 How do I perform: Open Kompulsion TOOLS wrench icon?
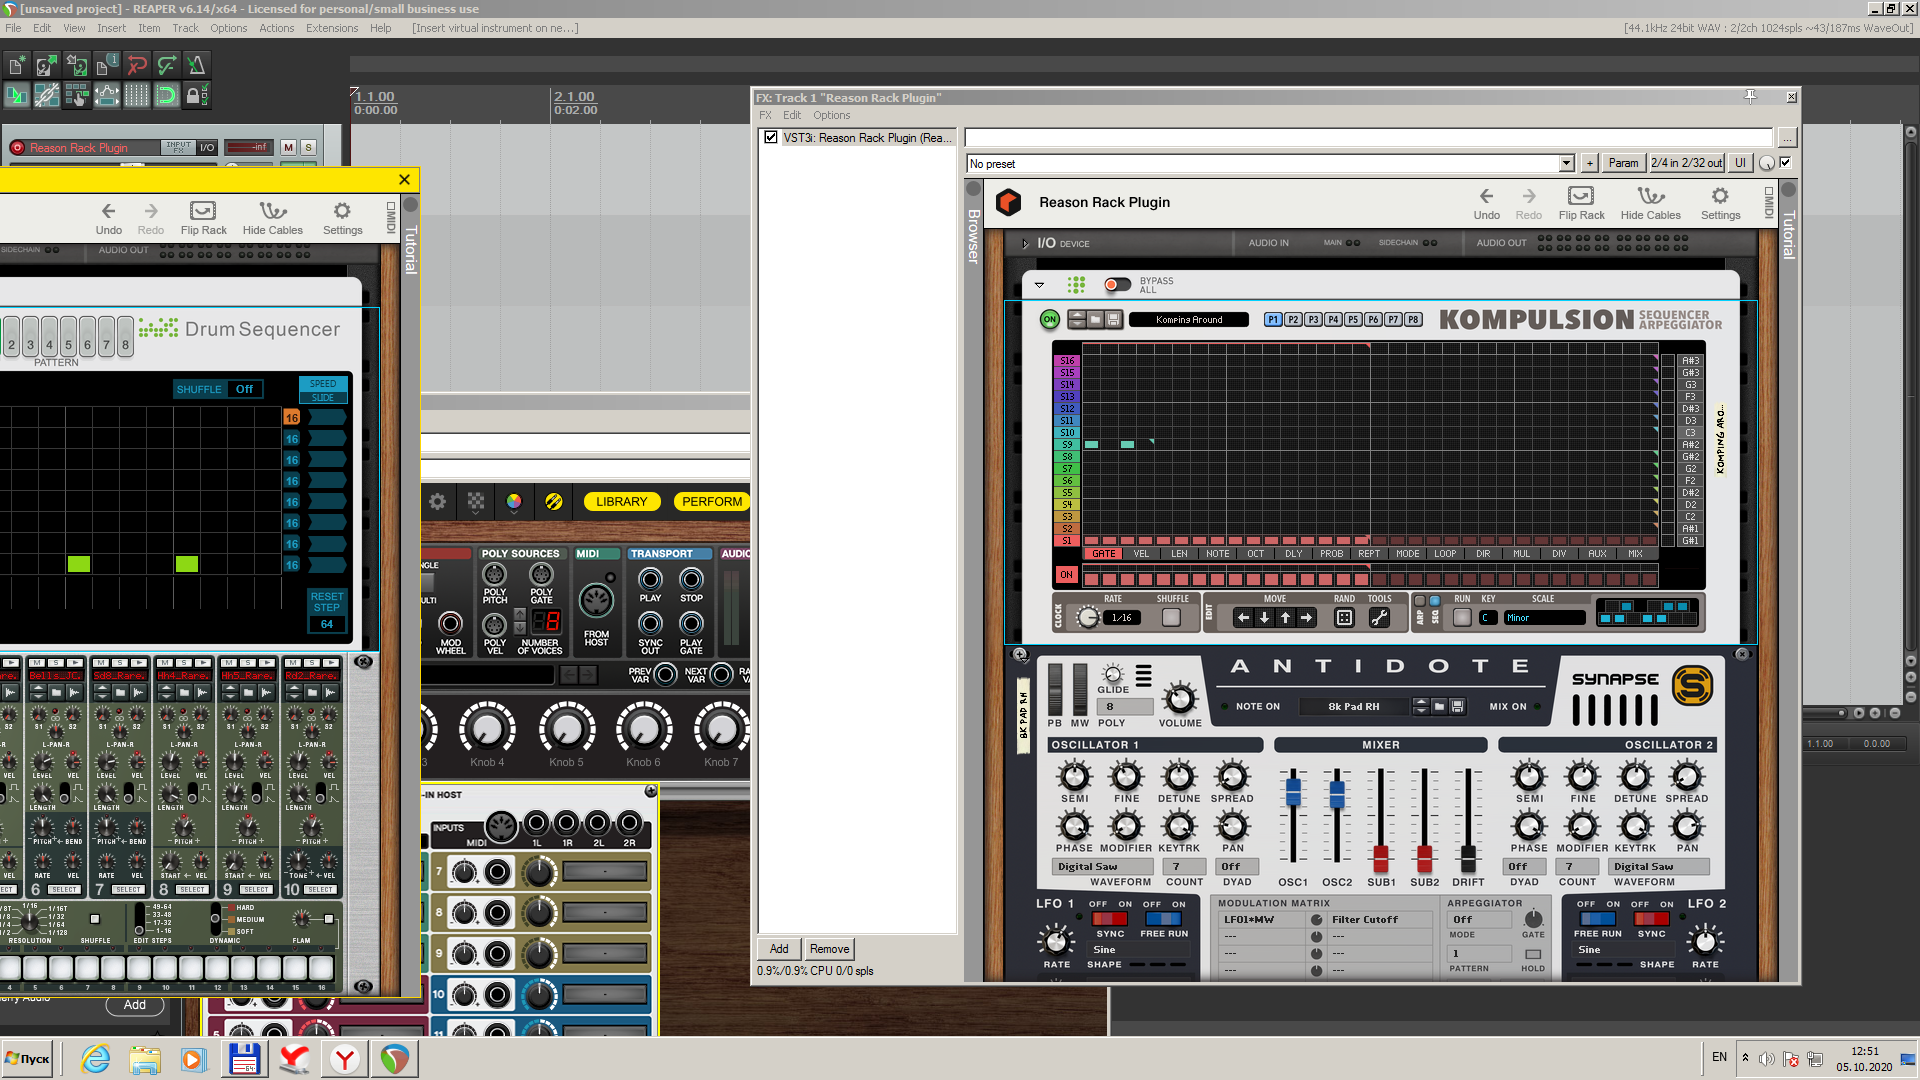(1379, 618)
